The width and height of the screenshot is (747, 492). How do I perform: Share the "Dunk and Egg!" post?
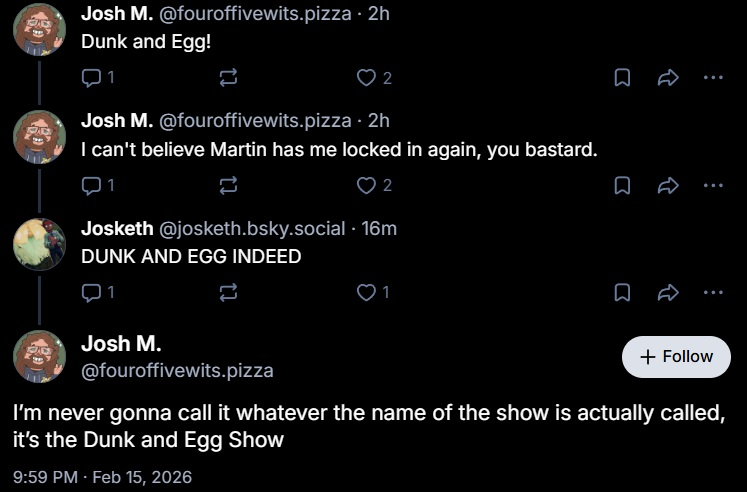click(667, 78)
